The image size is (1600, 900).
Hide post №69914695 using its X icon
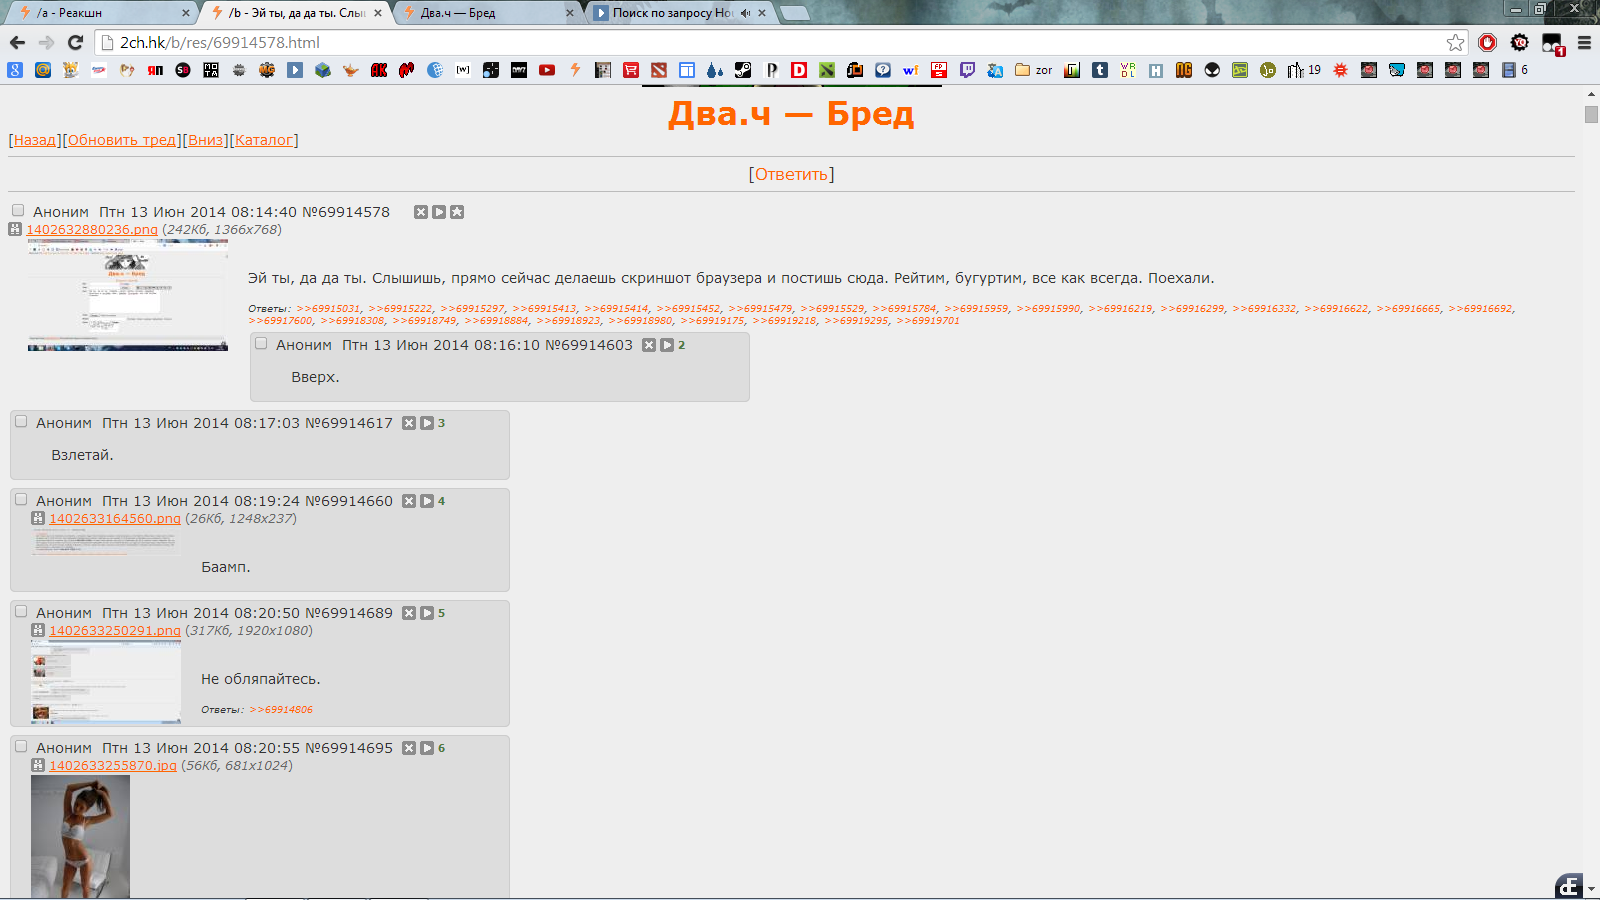click(409, 748)
